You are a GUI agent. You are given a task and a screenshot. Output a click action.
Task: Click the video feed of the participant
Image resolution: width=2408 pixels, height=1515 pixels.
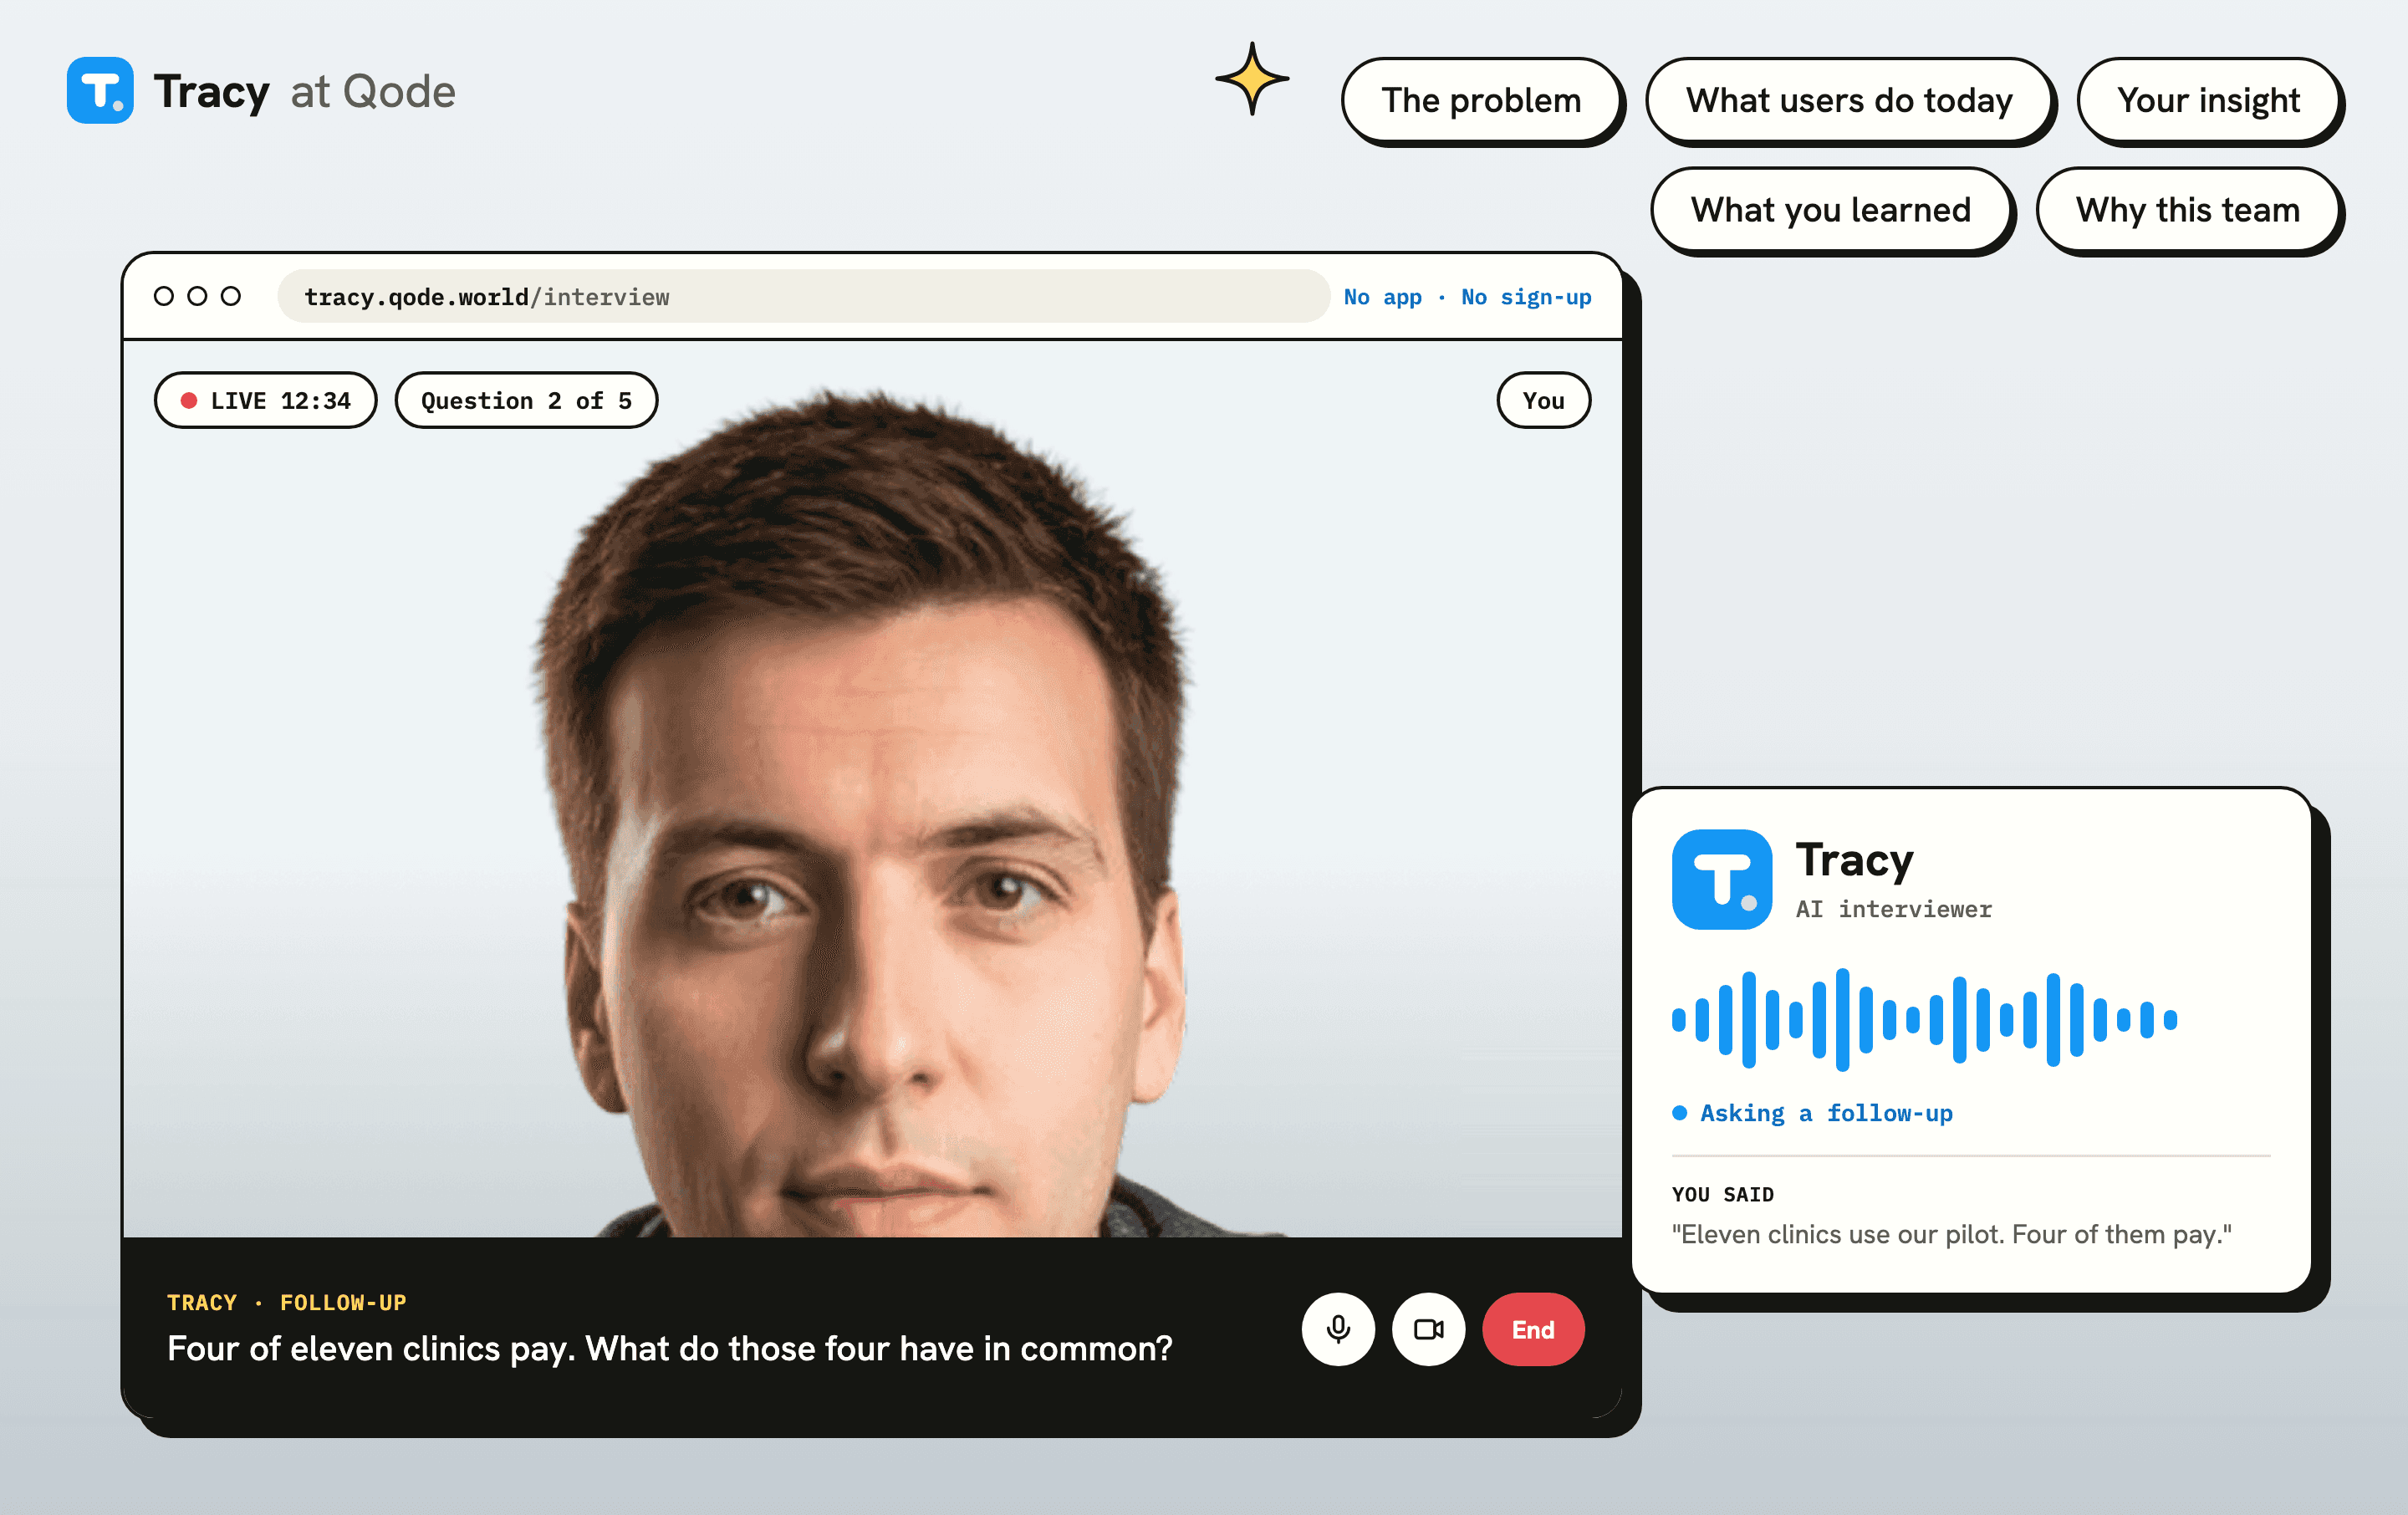[871, 789]
